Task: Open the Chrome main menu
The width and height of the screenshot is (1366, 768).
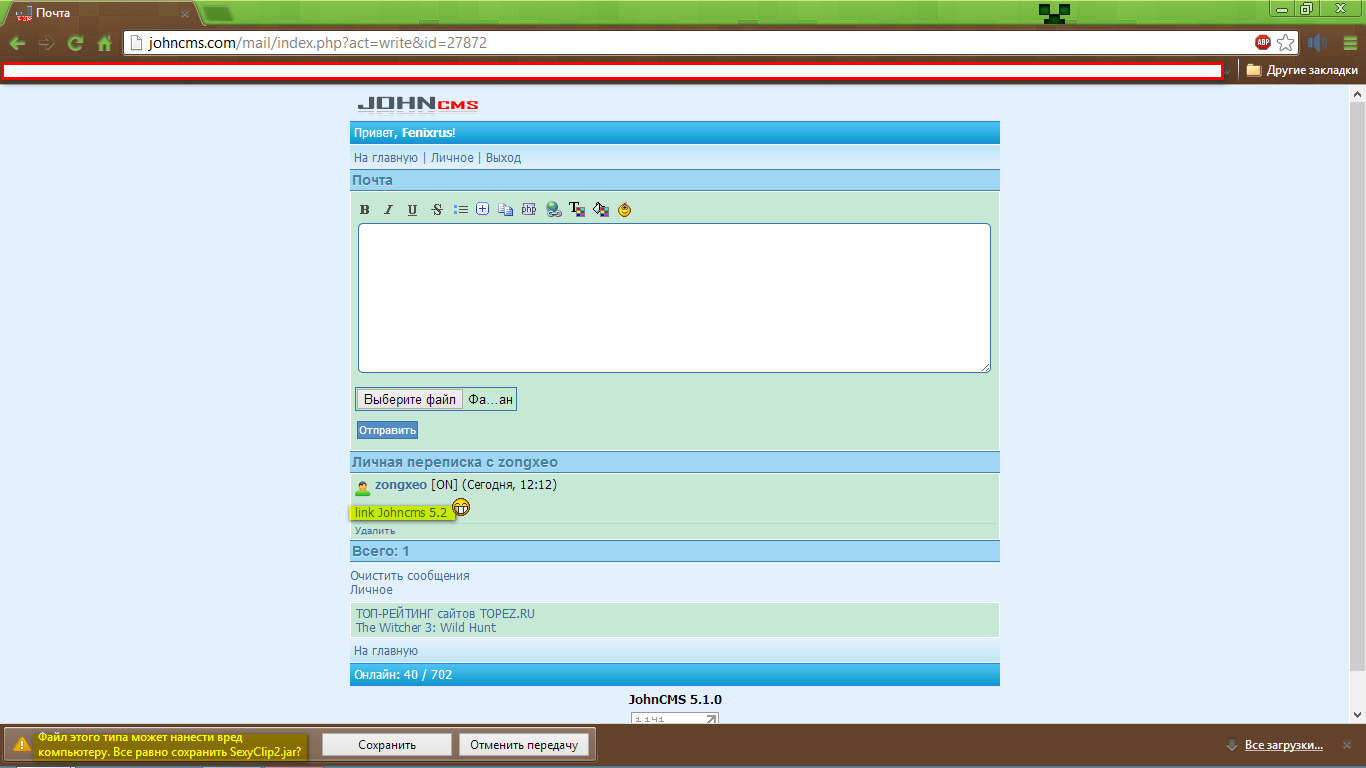Action: (x=1348, y=43)
